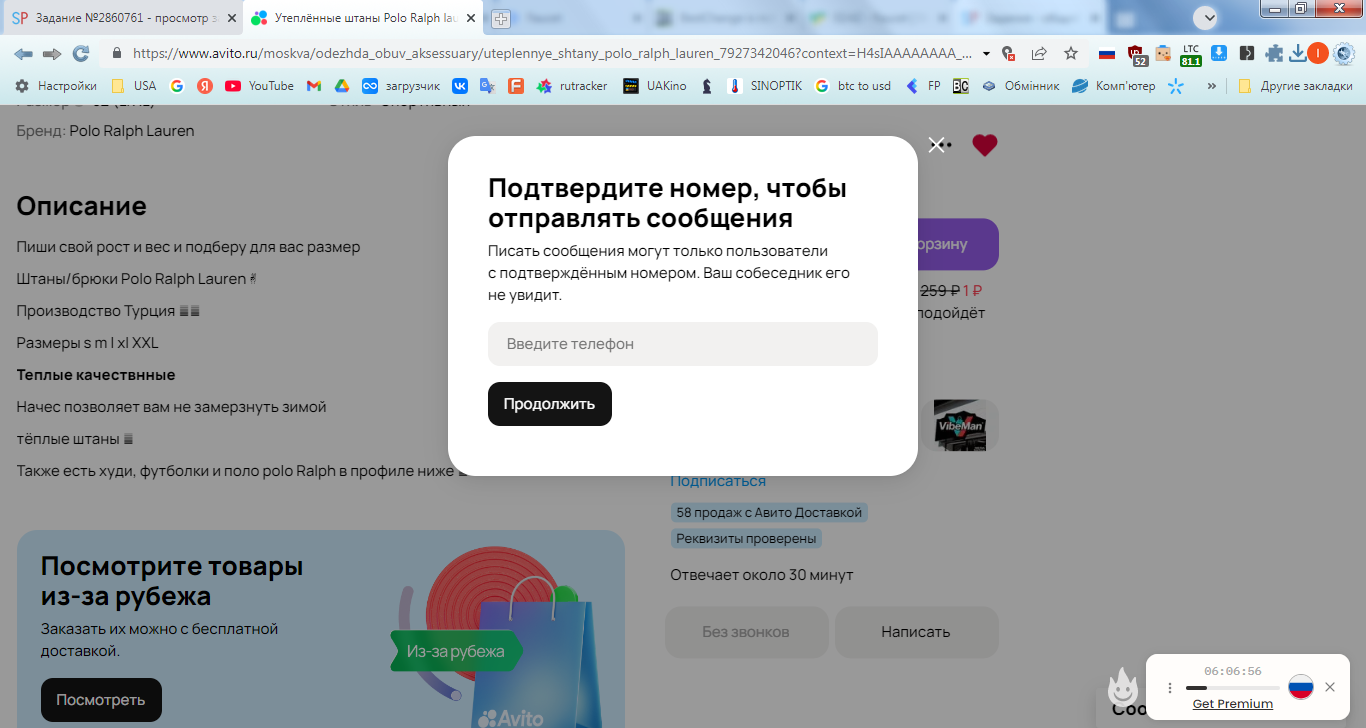Viewport: 1366px width, 728px height.
Task: Open the Google bookmark icon
Action: [177, 86]
